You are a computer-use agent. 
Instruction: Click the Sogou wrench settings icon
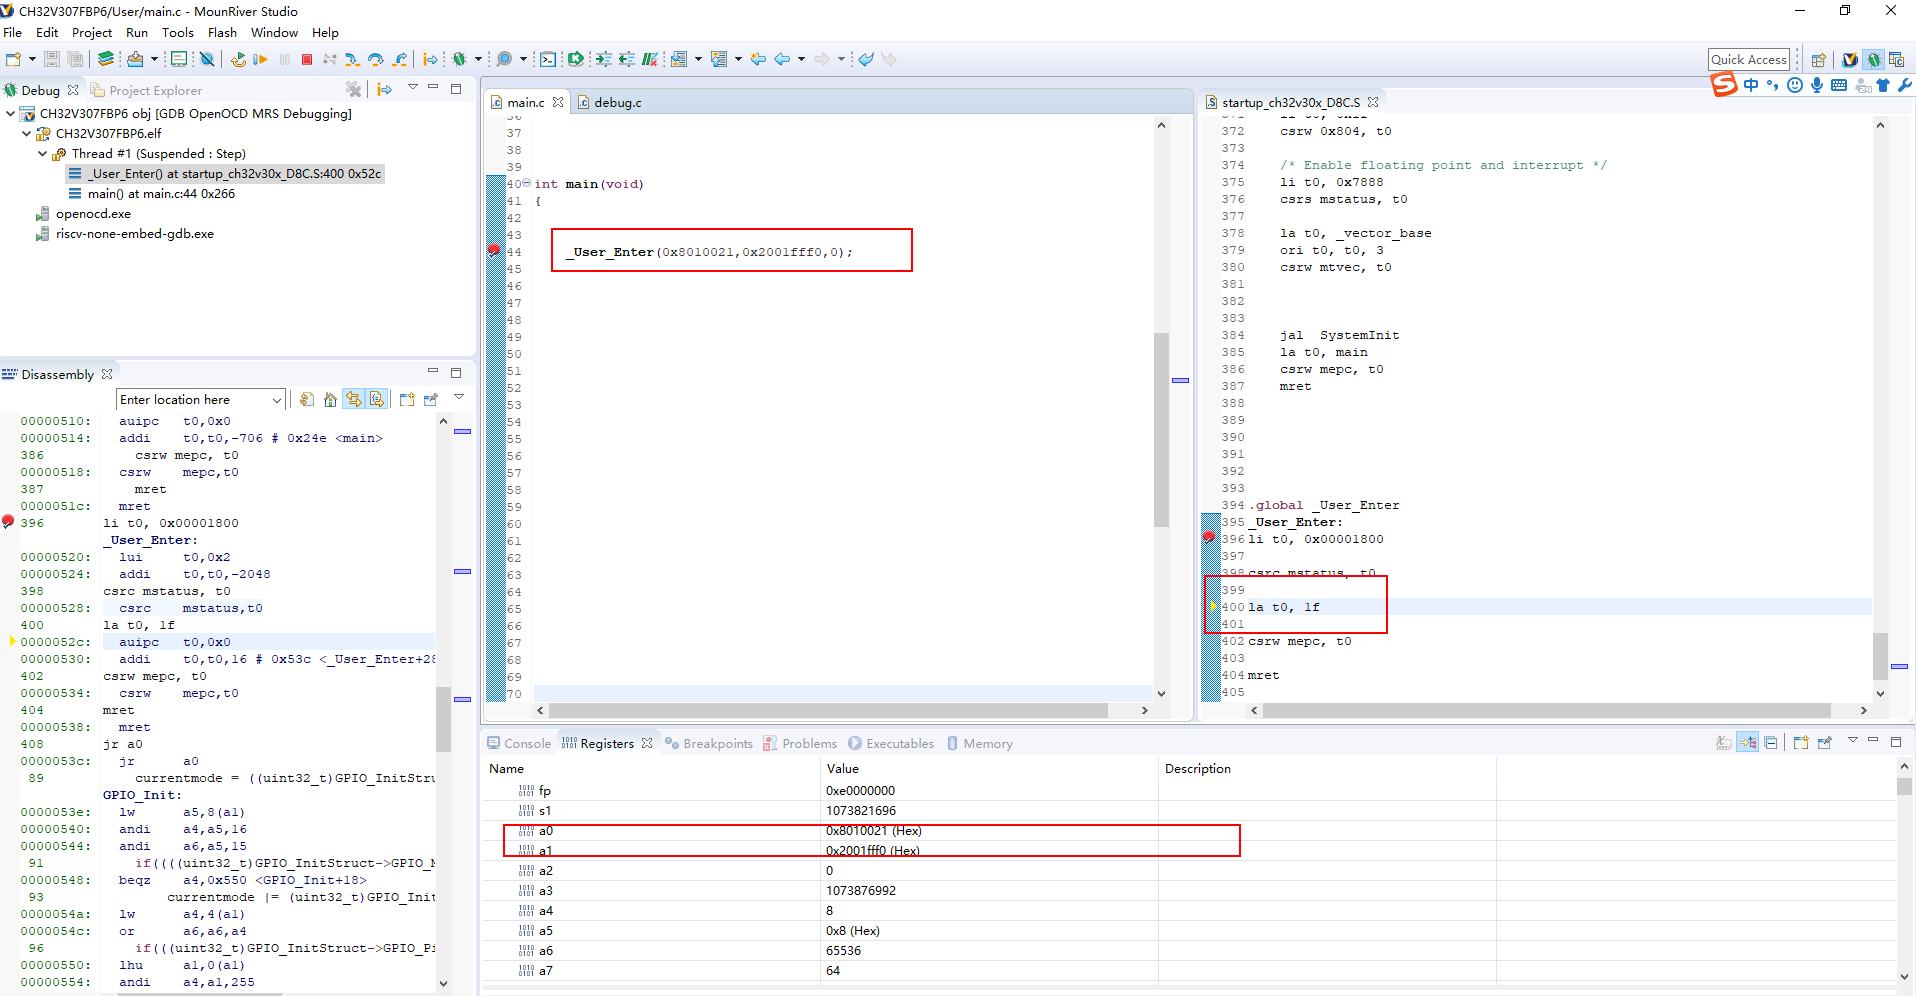[1905, 85]
